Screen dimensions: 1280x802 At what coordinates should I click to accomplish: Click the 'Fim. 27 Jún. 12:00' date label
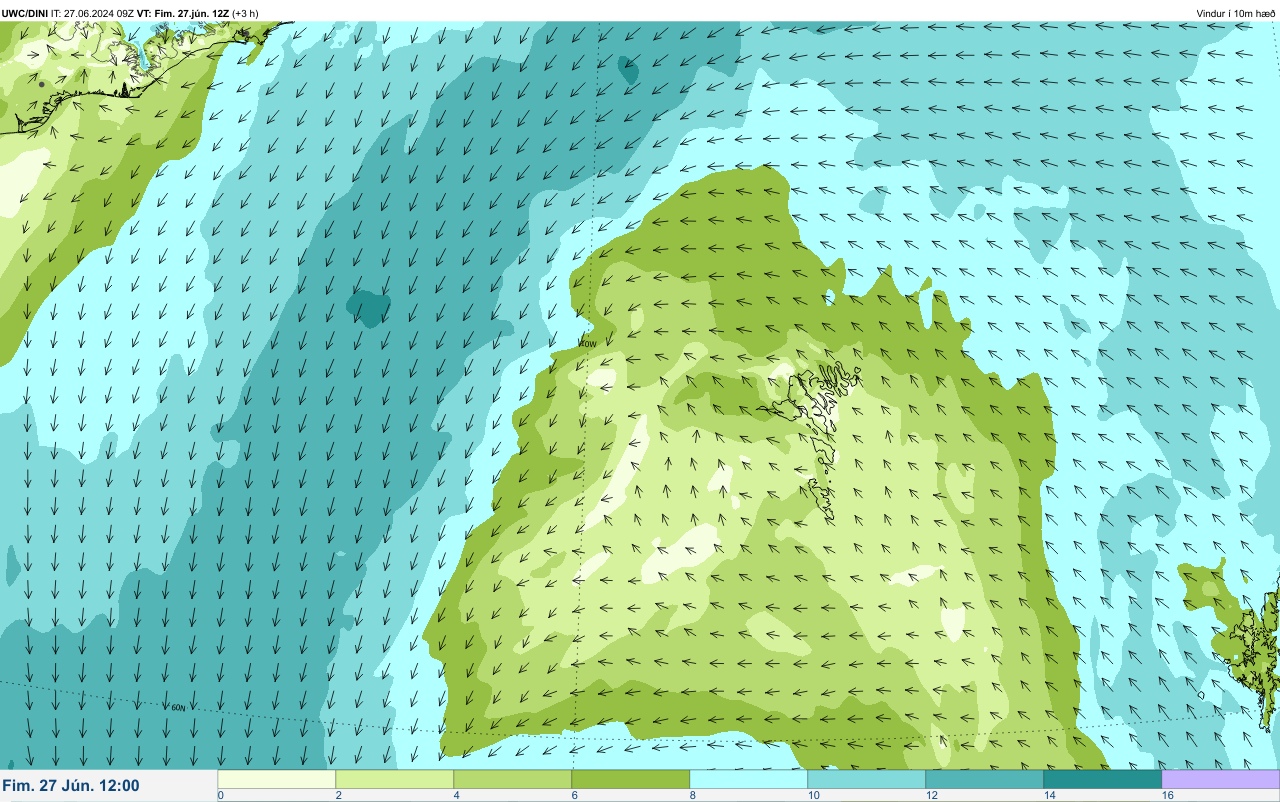pyautogui.click(x=71, y=786)
